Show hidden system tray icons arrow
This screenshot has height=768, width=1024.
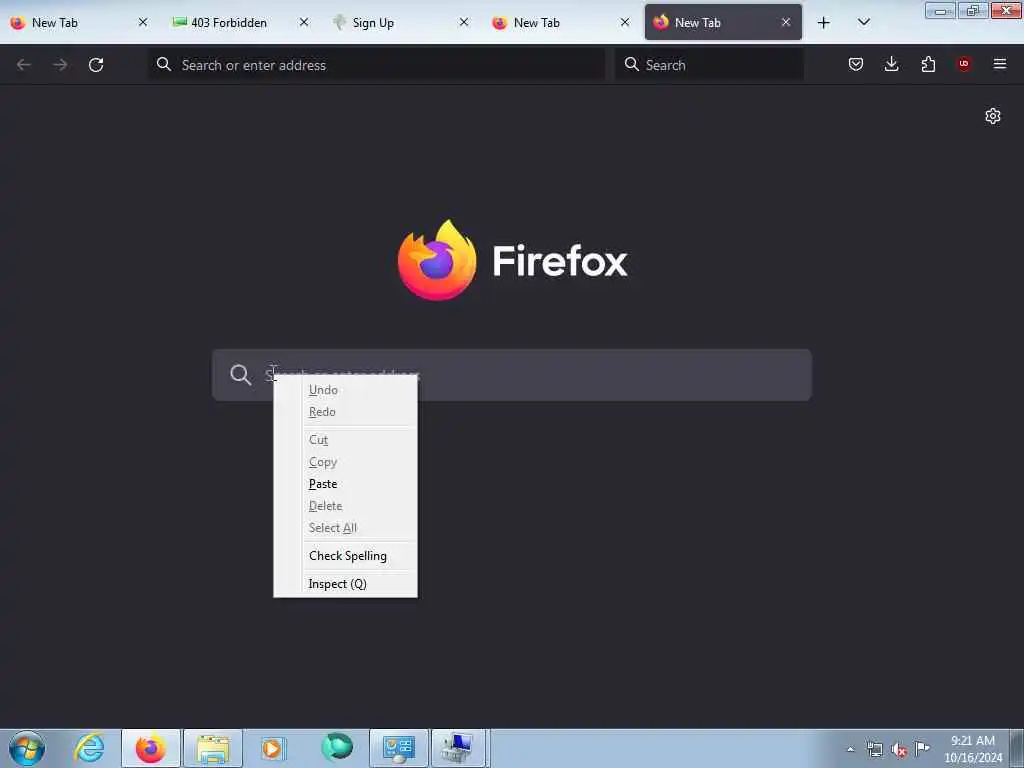[x=850, y=749]
